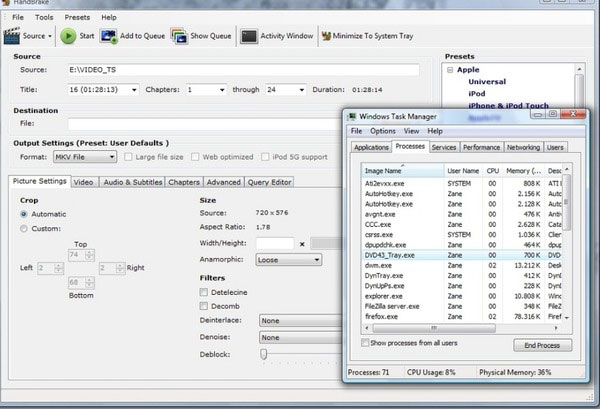600x409 pixels.
Task: Open the MKV File format dropdown
Action: (x=82, y=156)
